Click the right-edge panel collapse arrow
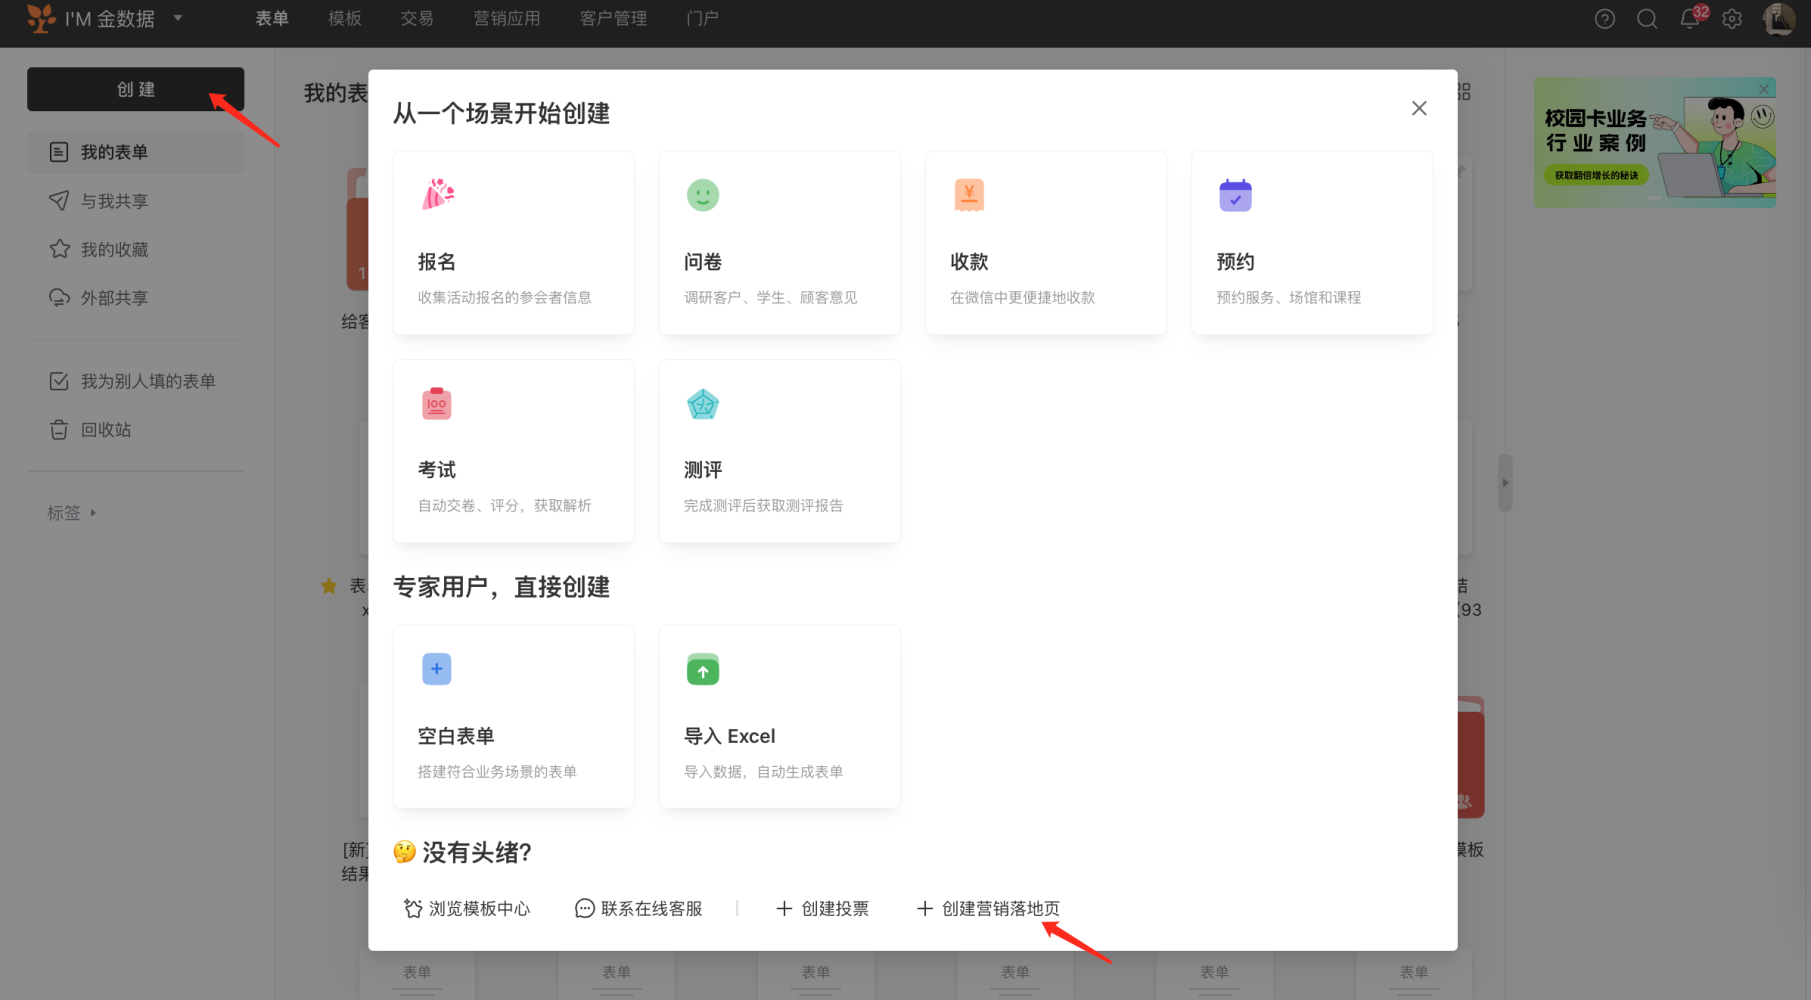 [x=1505, y=483]
